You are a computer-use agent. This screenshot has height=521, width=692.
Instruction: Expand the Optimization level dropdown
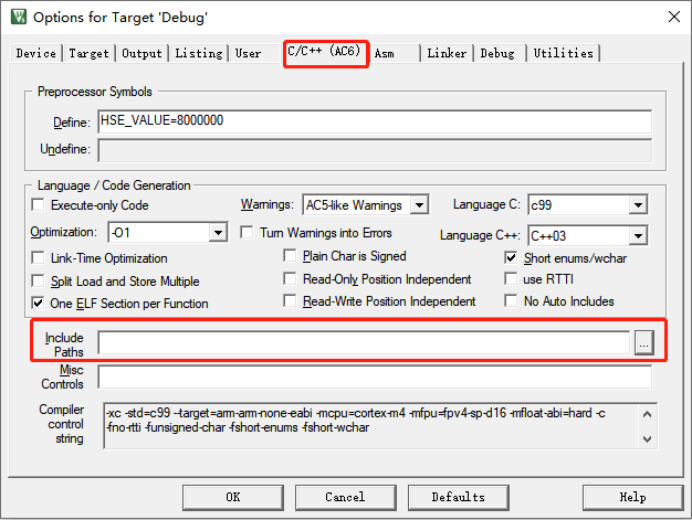218,233
